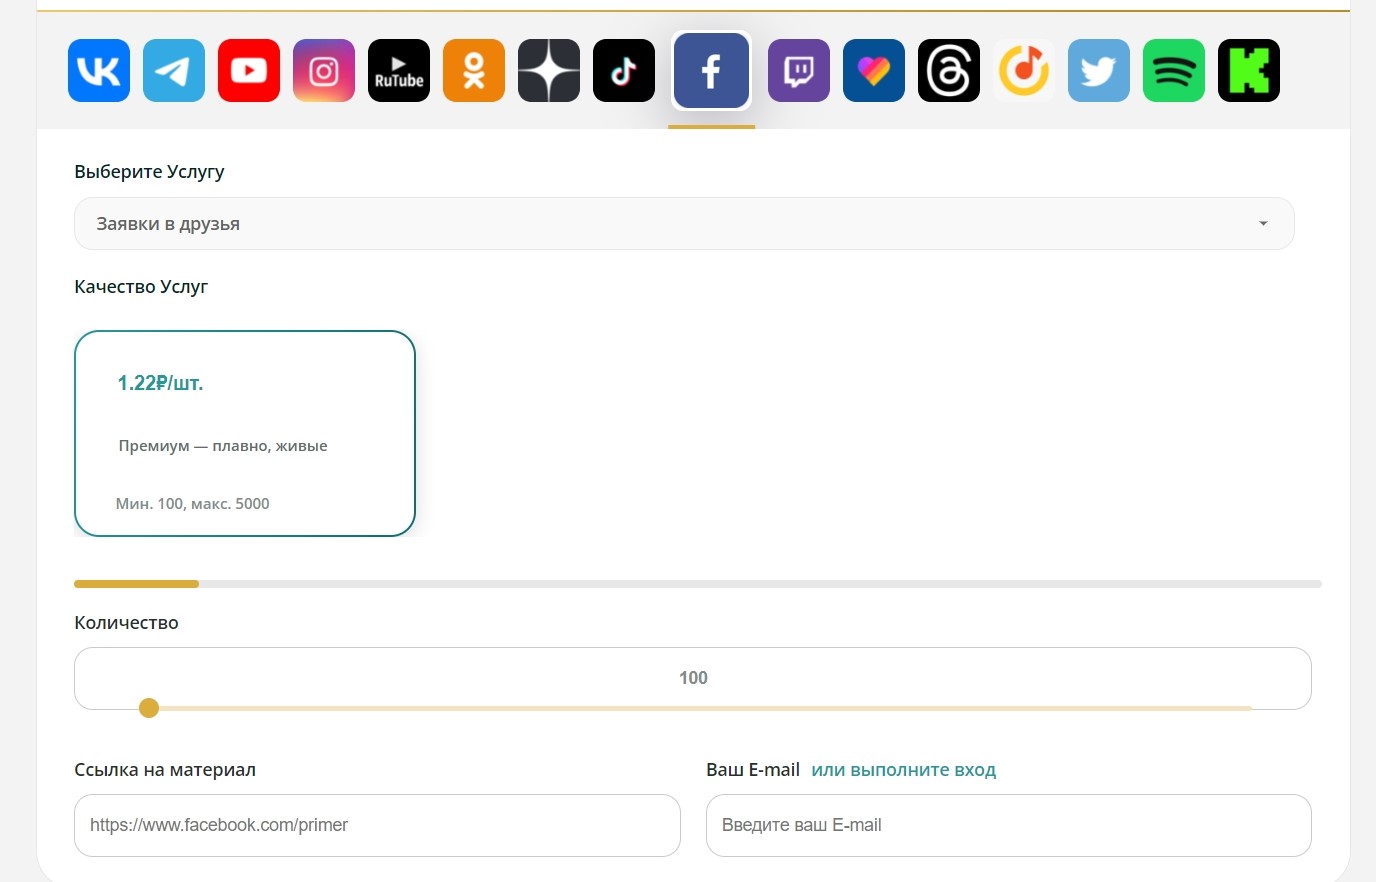Select the orange Odnoklassniki icon
This screenshot has height=882, width=1376.
click(x=474, y=71)
